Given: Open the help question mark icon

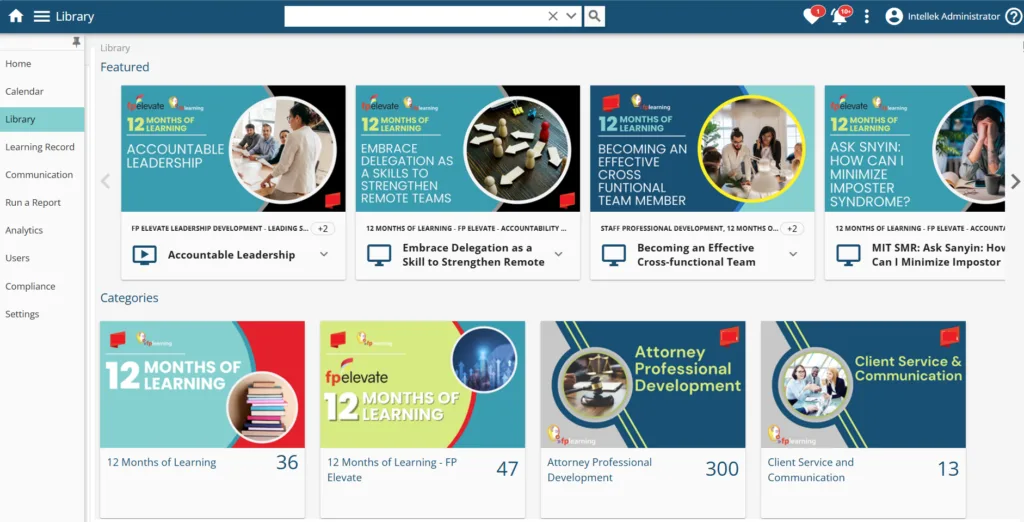Looking at the screenshot, I should click(1013, 16).
